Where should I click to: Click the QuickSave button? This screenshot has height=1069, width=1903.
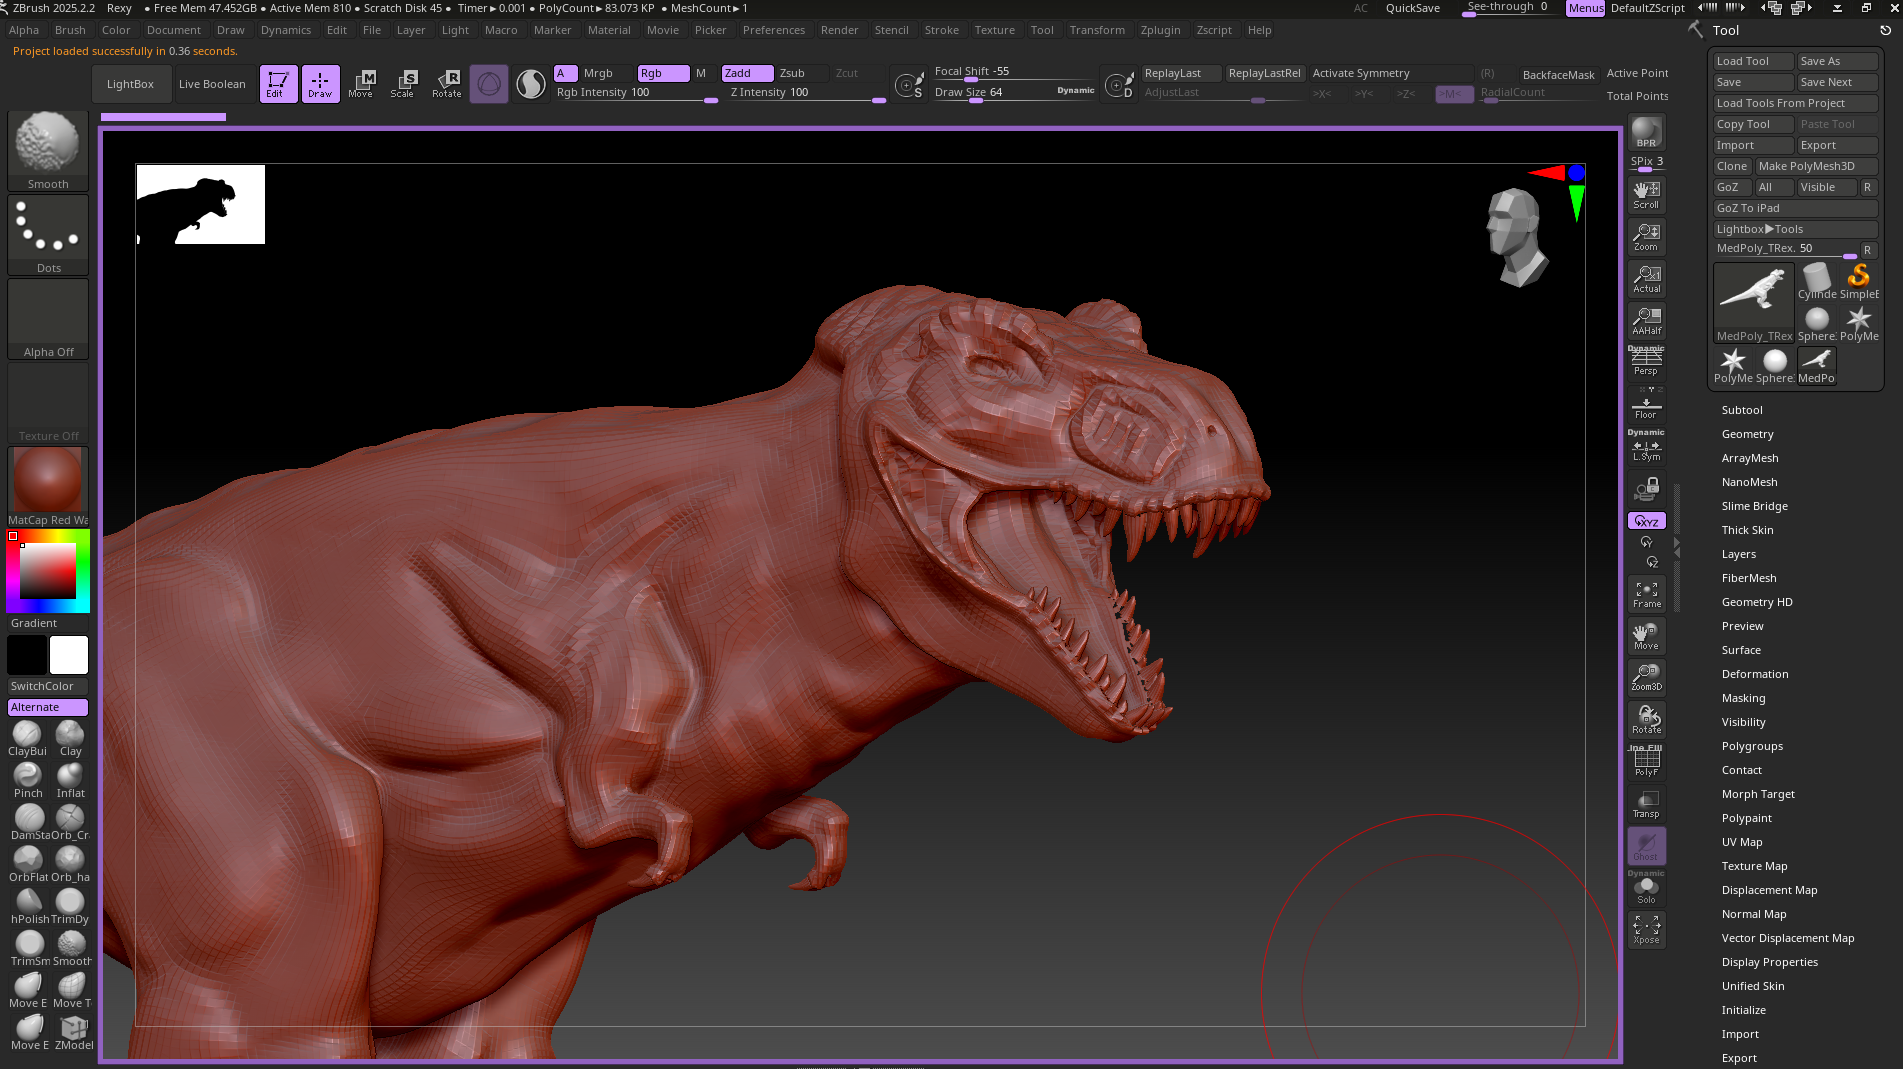[x=1412, y=8]
